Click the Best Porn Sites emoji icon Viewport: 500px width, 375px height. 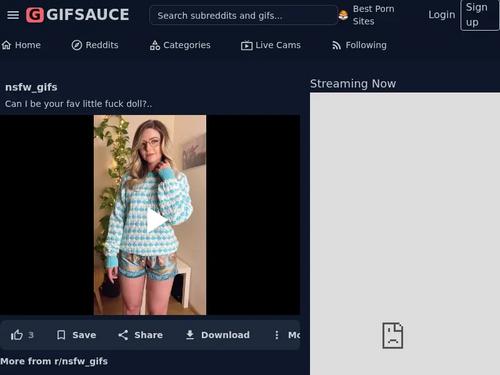(343, 15)
